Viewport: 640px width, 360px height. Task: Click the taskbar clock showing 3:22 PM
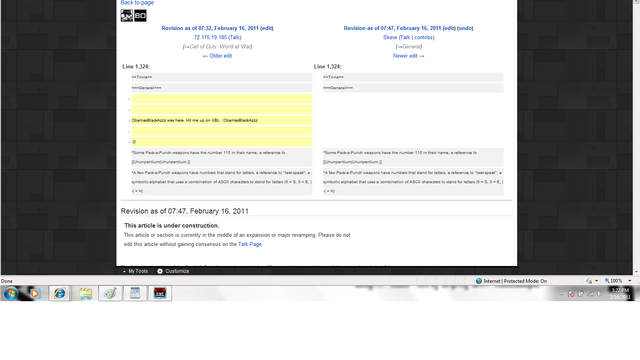point(620,293)
